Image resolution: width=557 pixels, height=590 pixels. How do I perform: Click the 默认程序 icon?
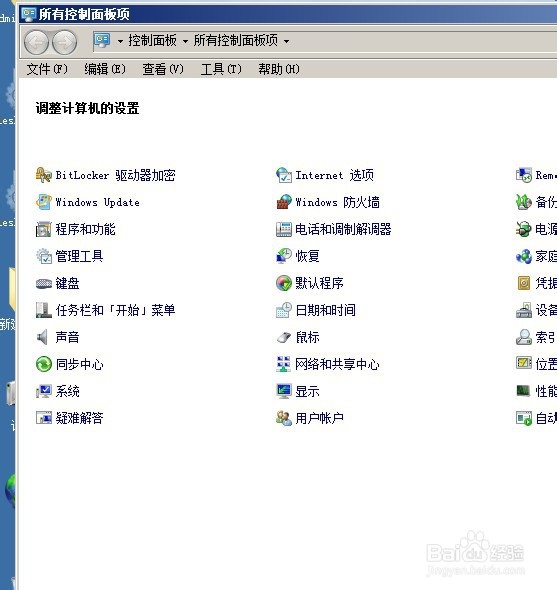click(283, 283)
